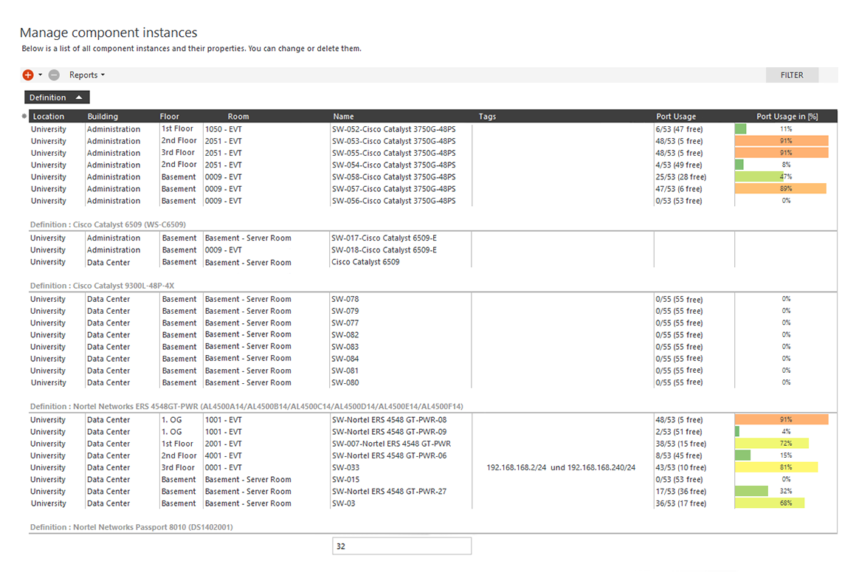This screenshot has width=856, height=578.
Task: Click the Port Usage column header
Action: [676, 116]
